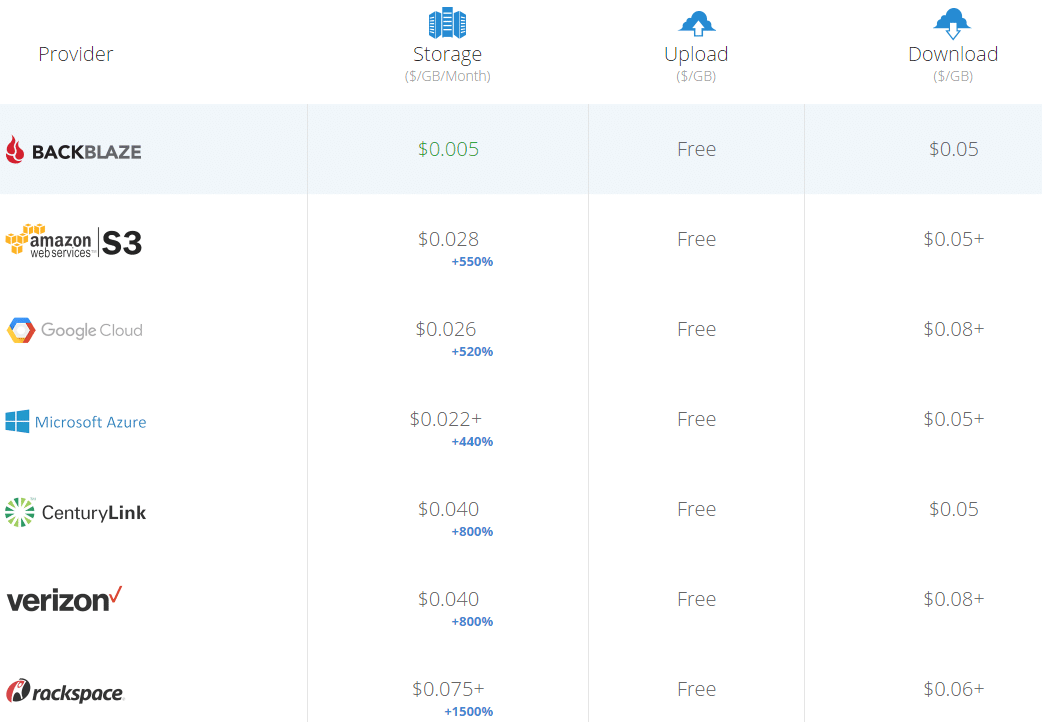
Task: Click Verizon upload Free cell
Action: click(696, 599)
